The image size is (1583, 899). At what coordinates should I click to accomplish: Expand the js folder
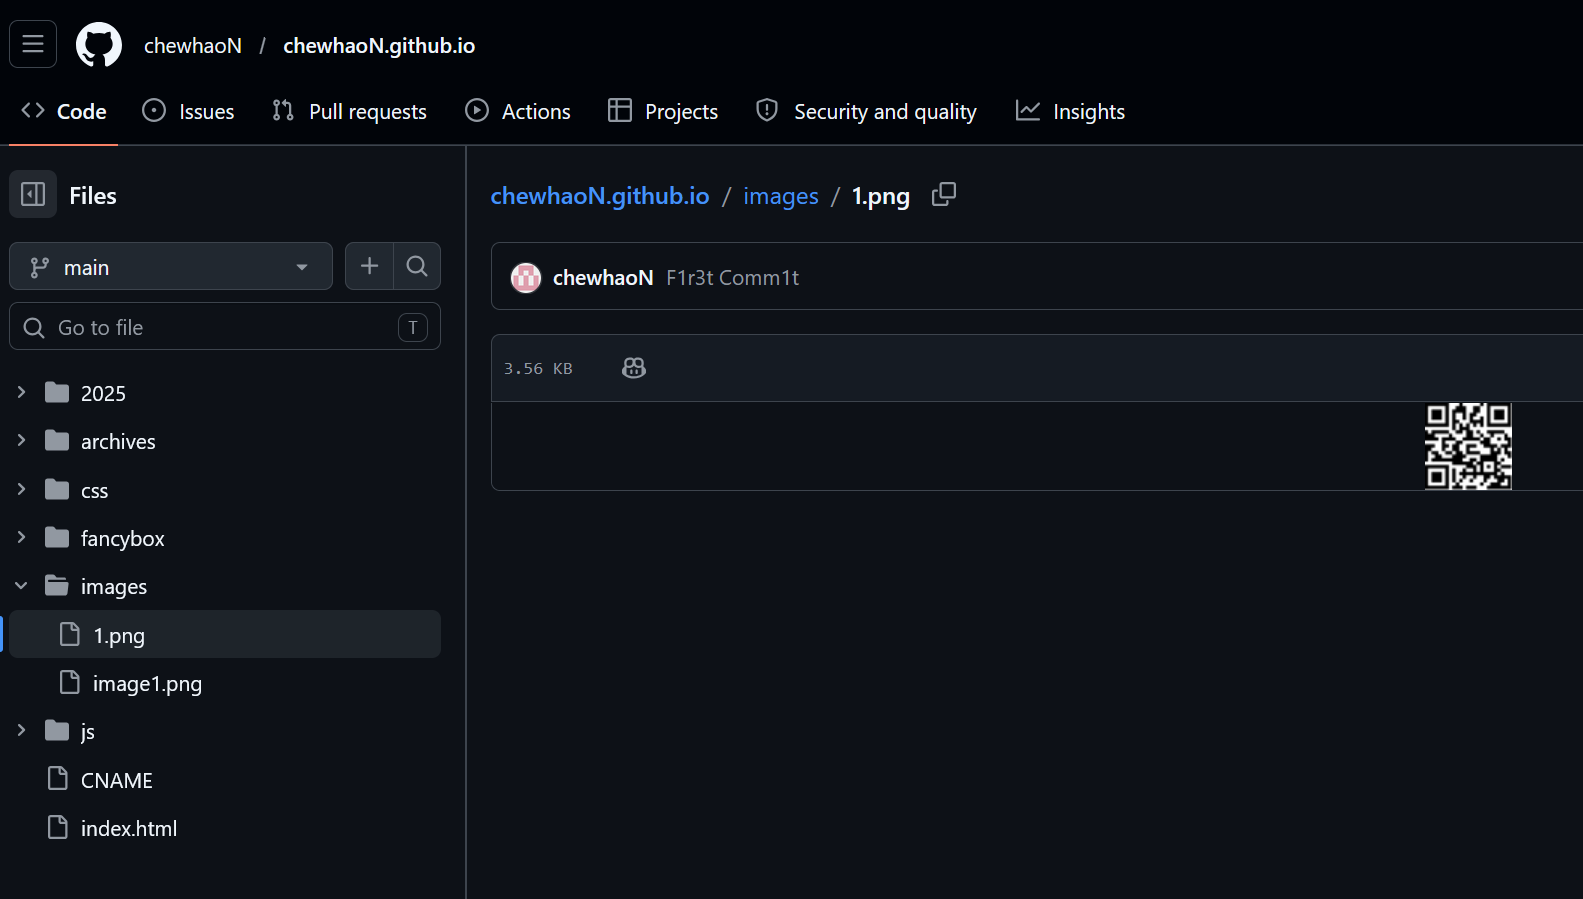(x=21, y=730)
